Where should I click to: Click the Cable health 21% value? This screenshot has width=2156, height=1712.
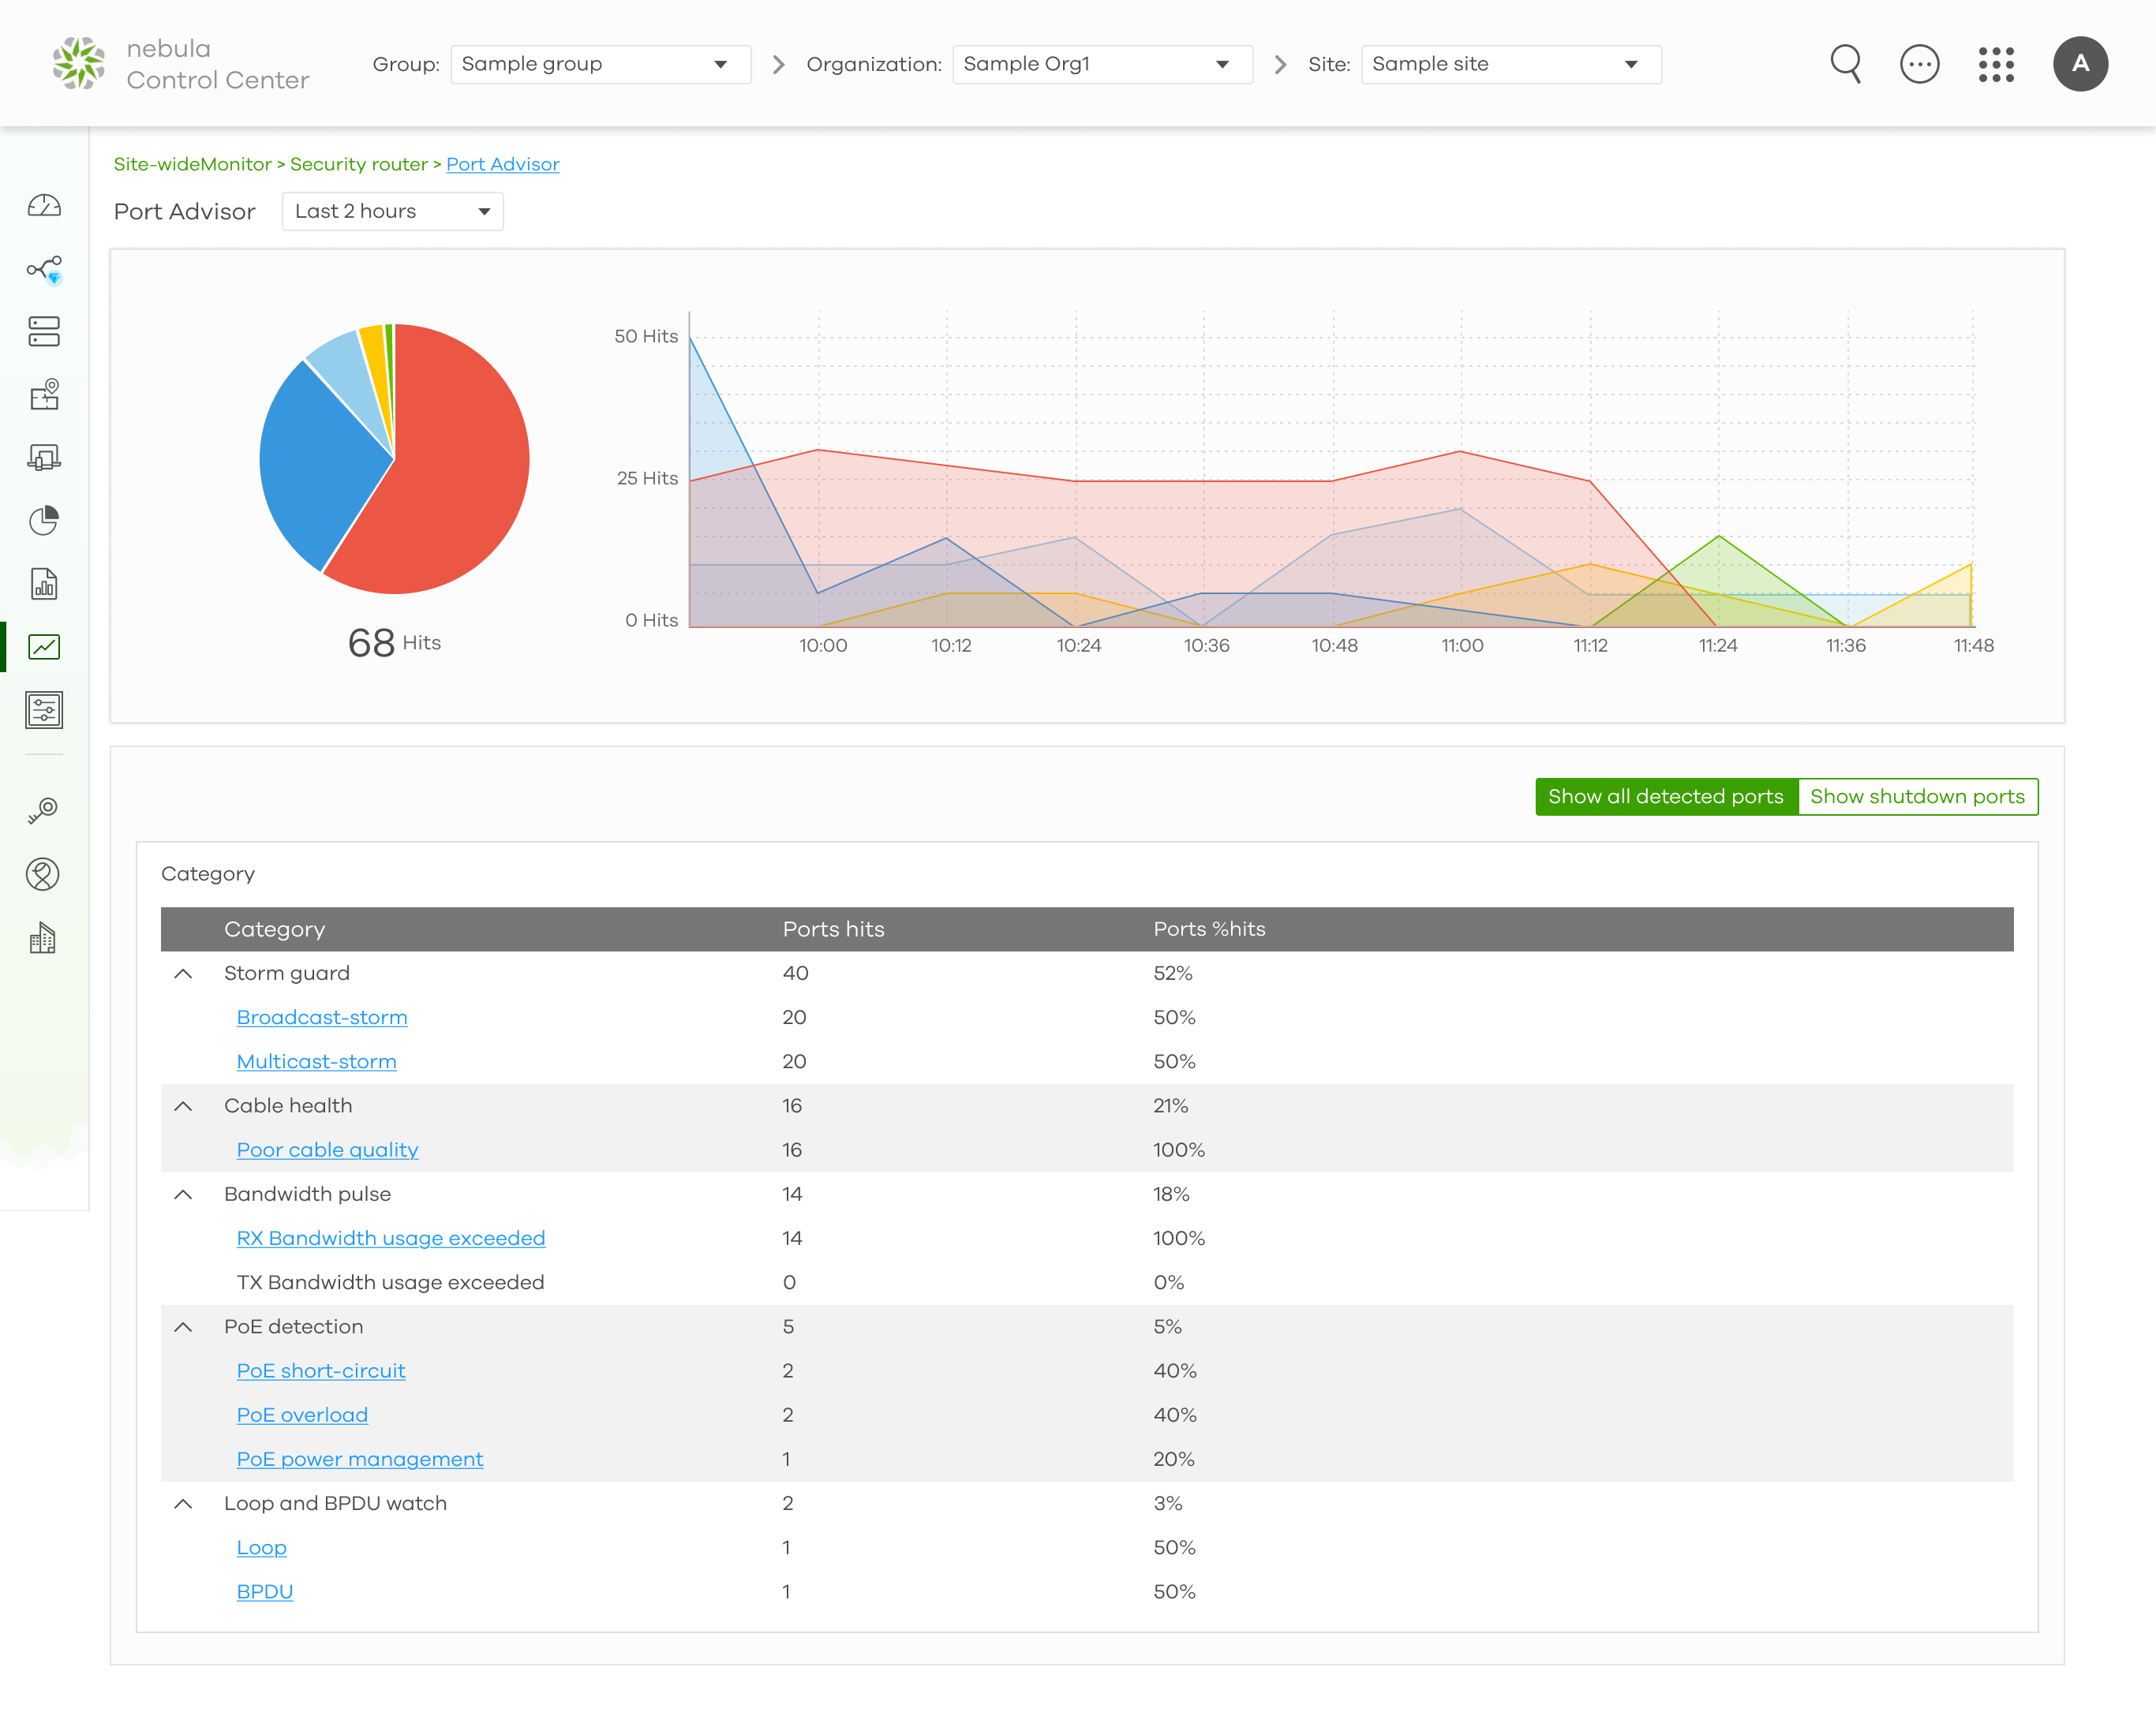tap(1170, 1106)
